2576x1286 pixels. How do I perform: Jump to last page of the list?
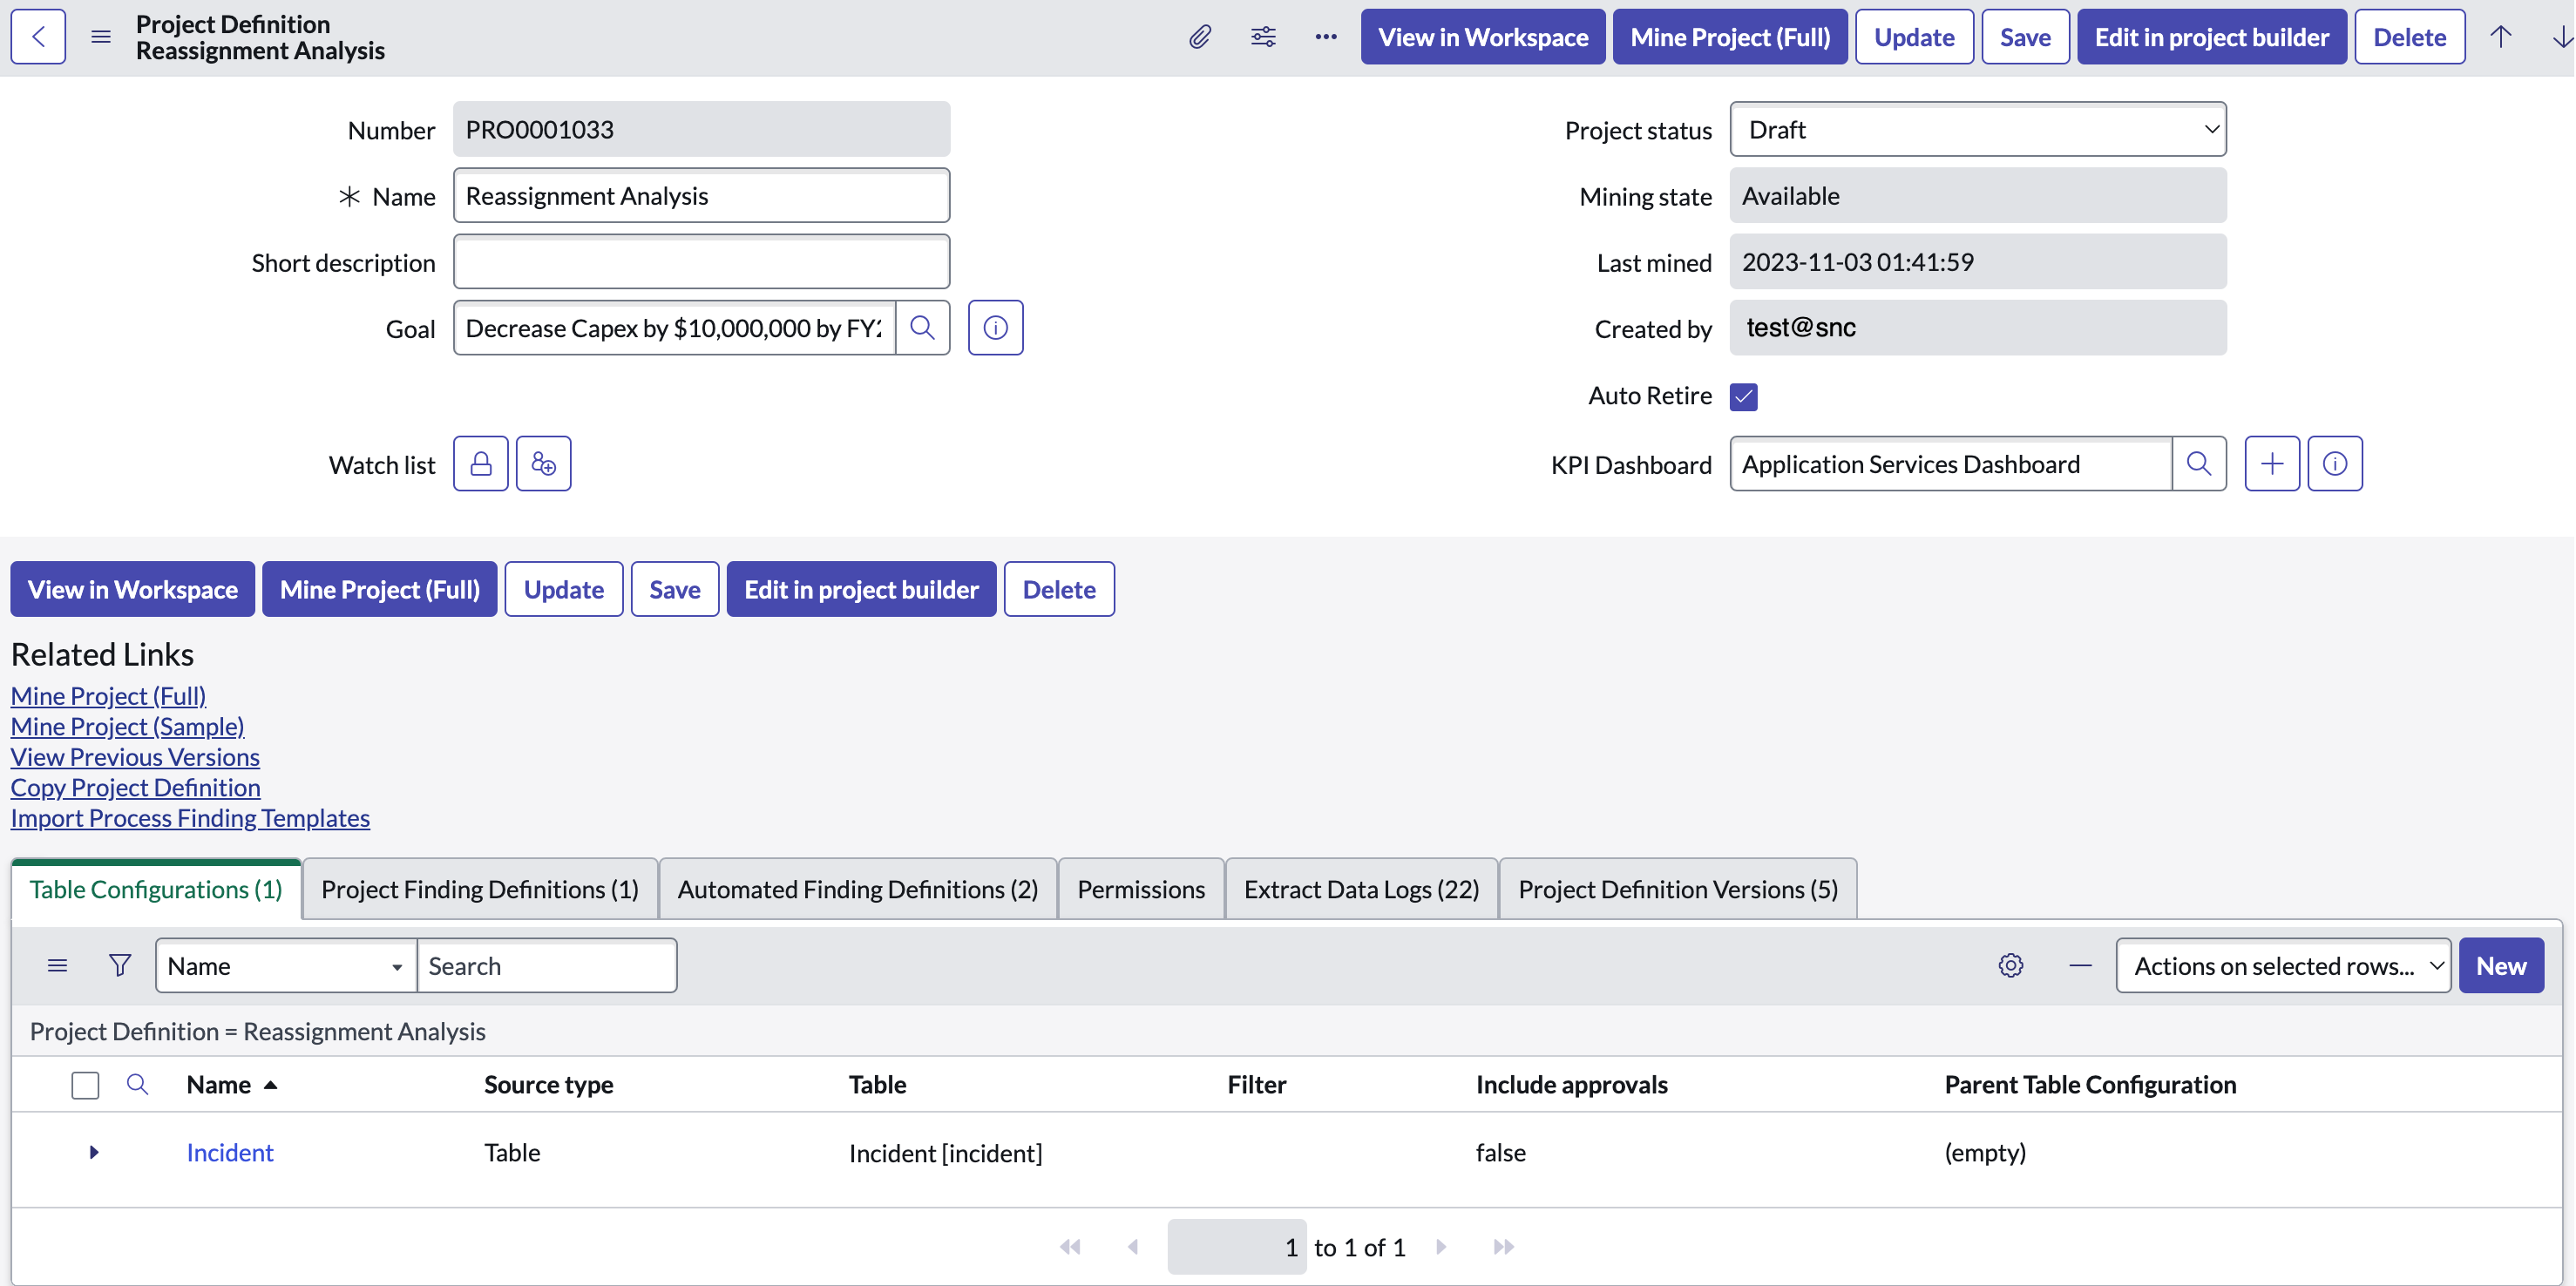pyautogui.click(x=1503, y=1246)
